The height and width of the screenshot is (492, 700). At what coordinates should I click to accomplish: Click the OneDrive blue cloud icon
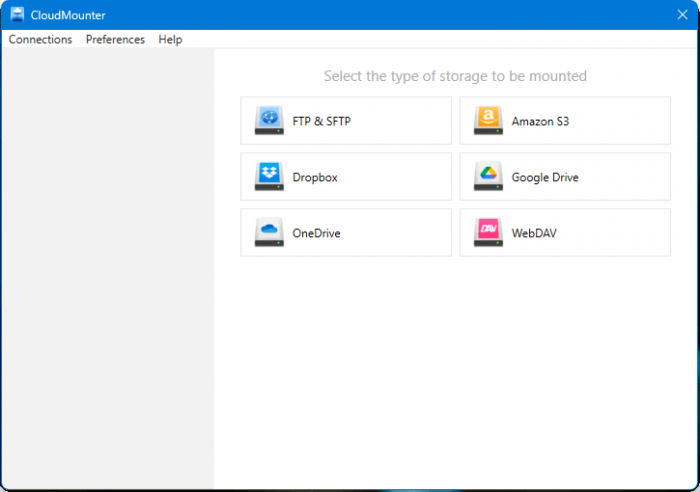click(269, 233)
